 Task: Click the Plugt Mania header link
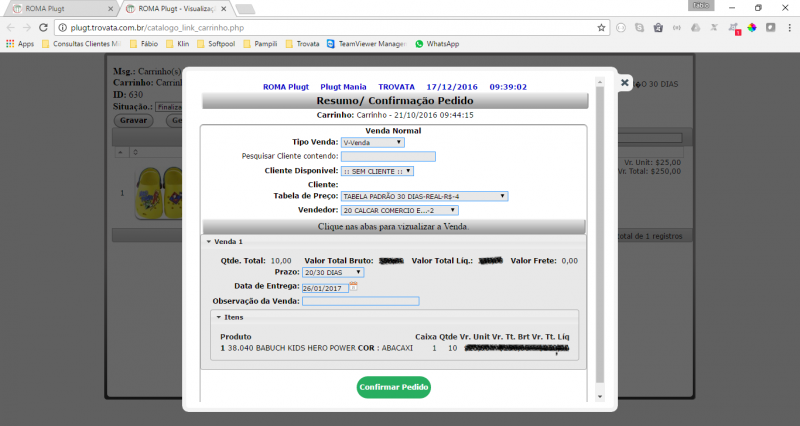coord(343,87)
